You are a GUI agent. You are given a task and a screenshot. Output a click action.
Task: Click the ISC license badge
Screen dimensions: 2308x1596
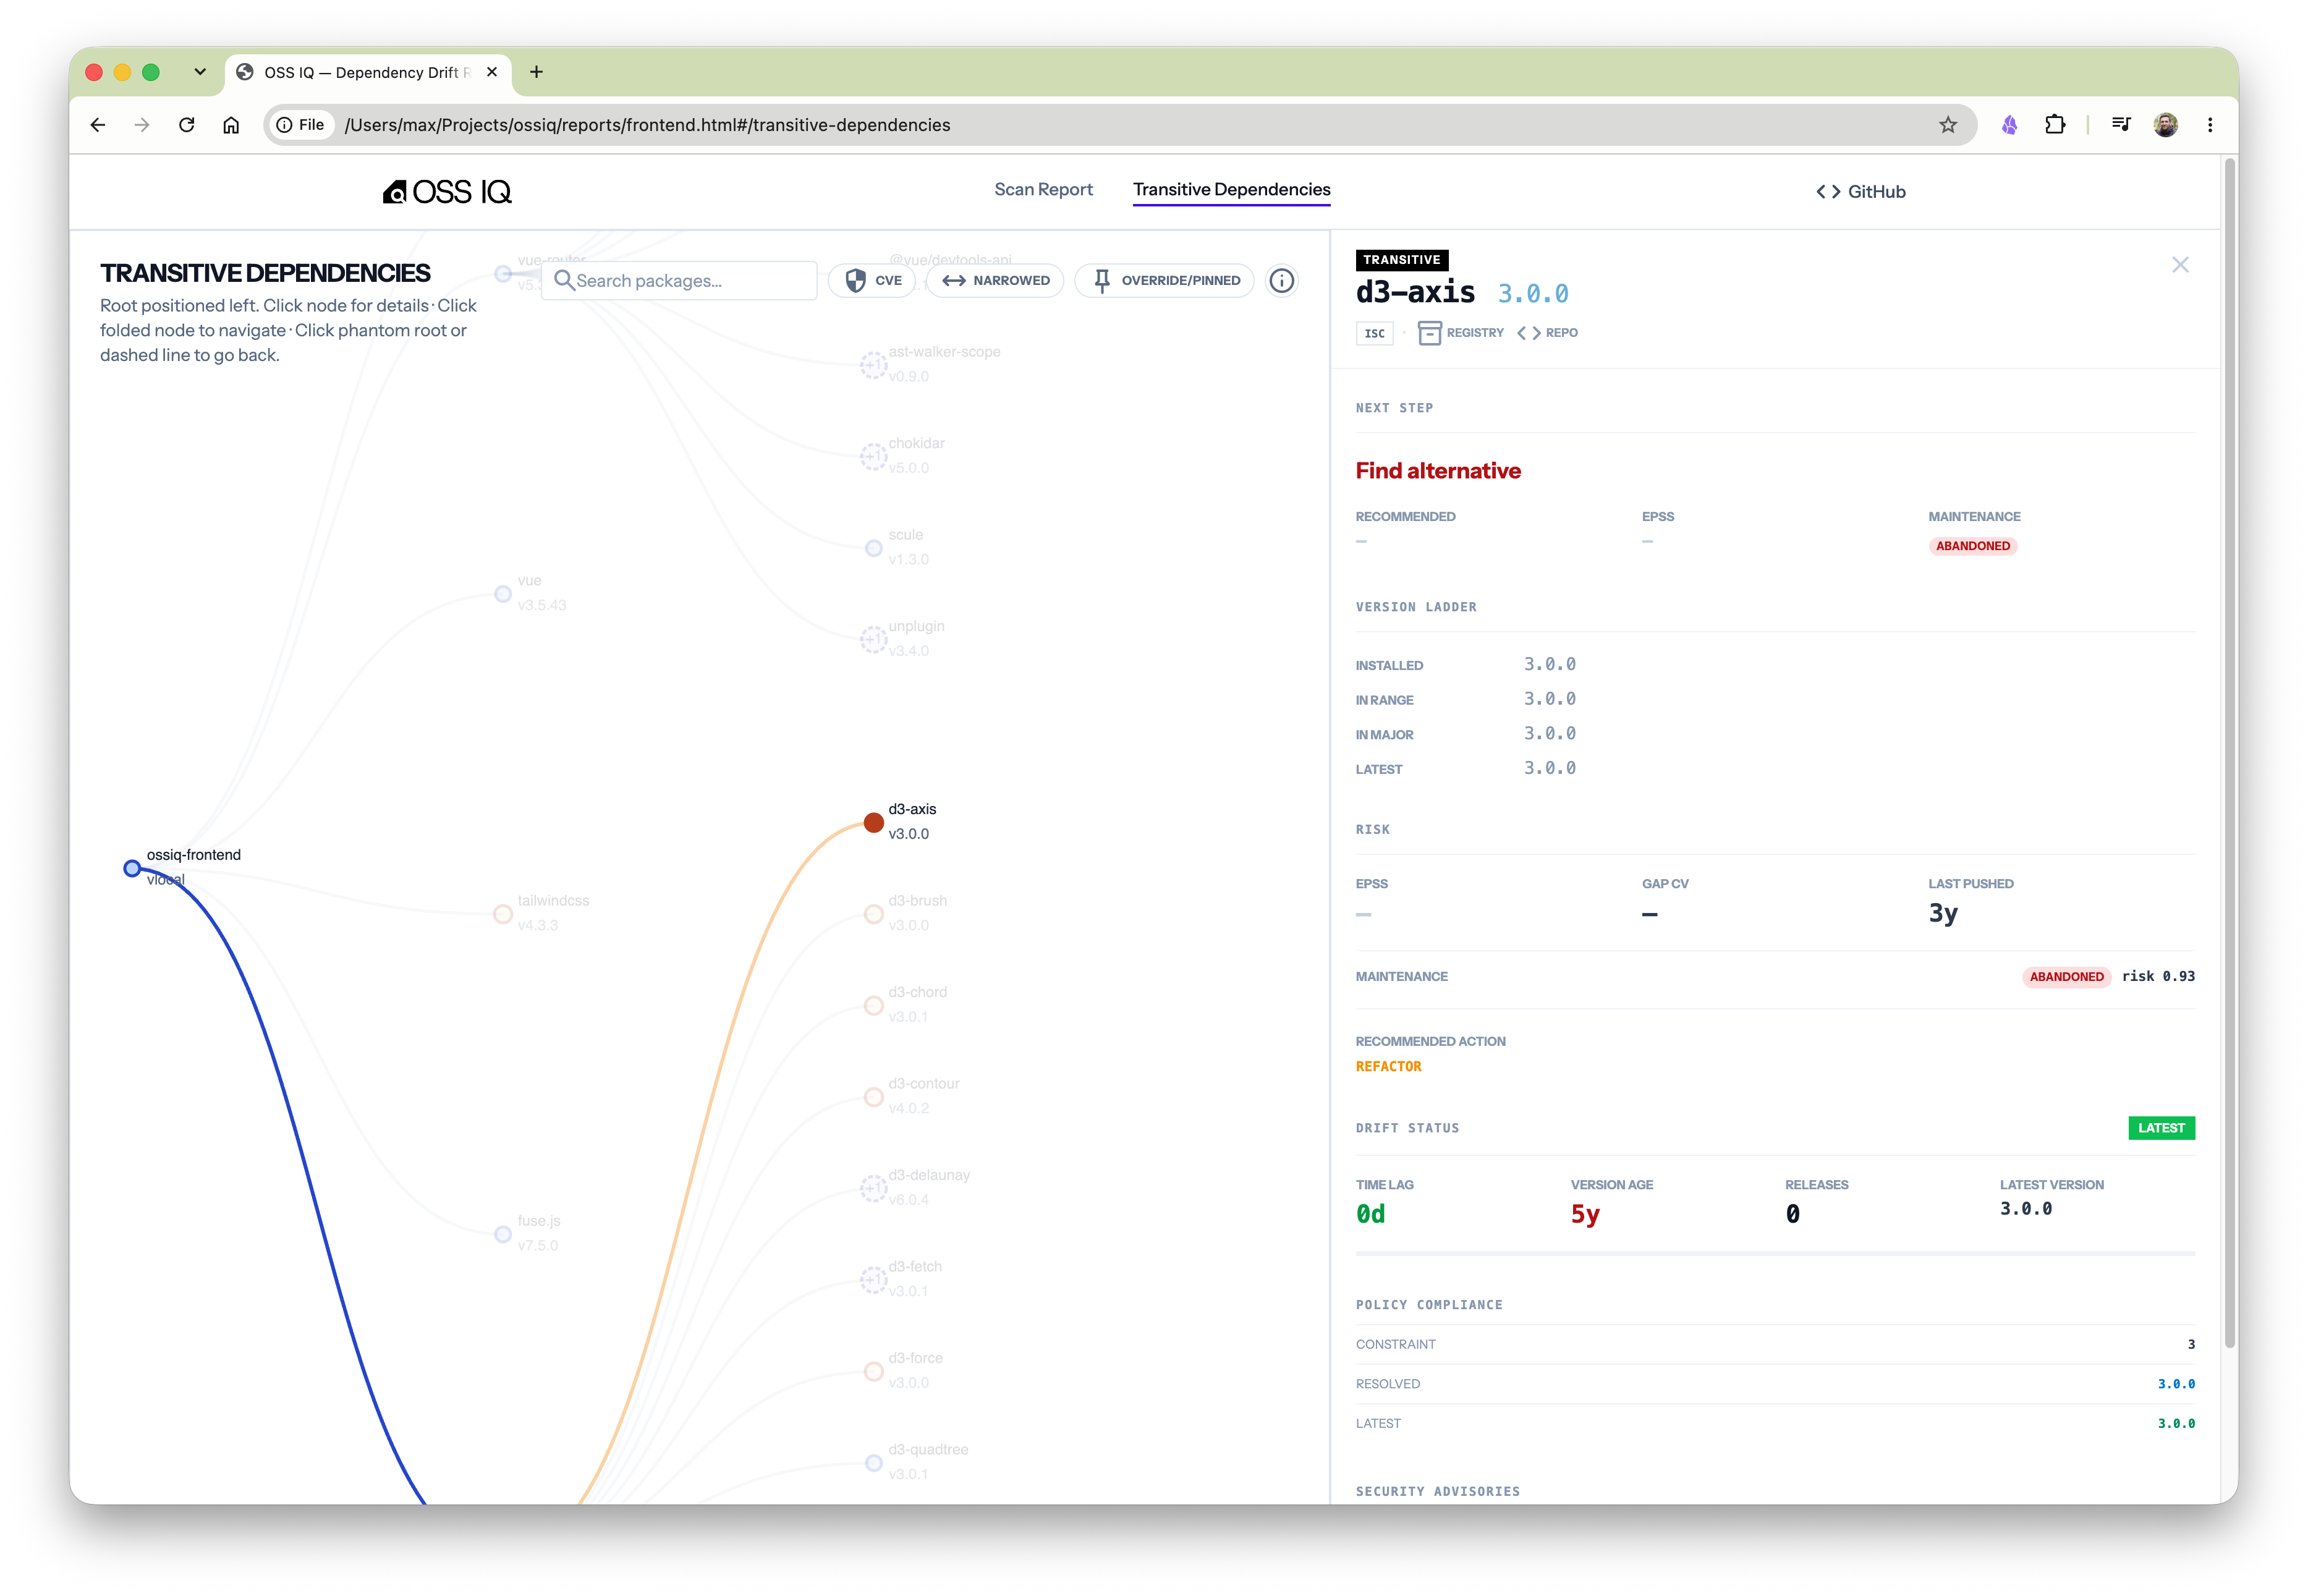tap(1374, 333)
